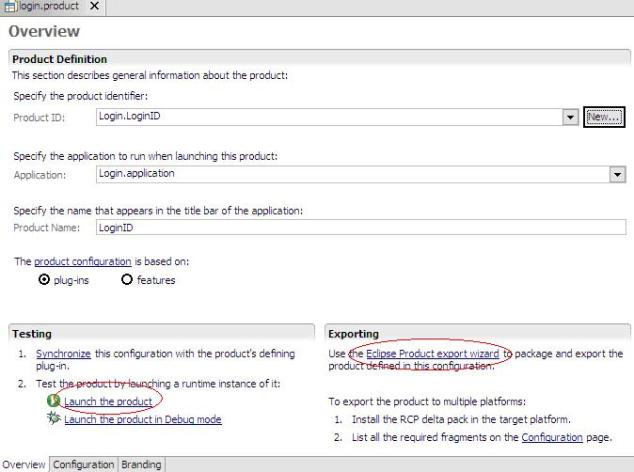Click the Launch the product link
The width and height of the screenshot is (634, 472).
click(x=108, y=402)
